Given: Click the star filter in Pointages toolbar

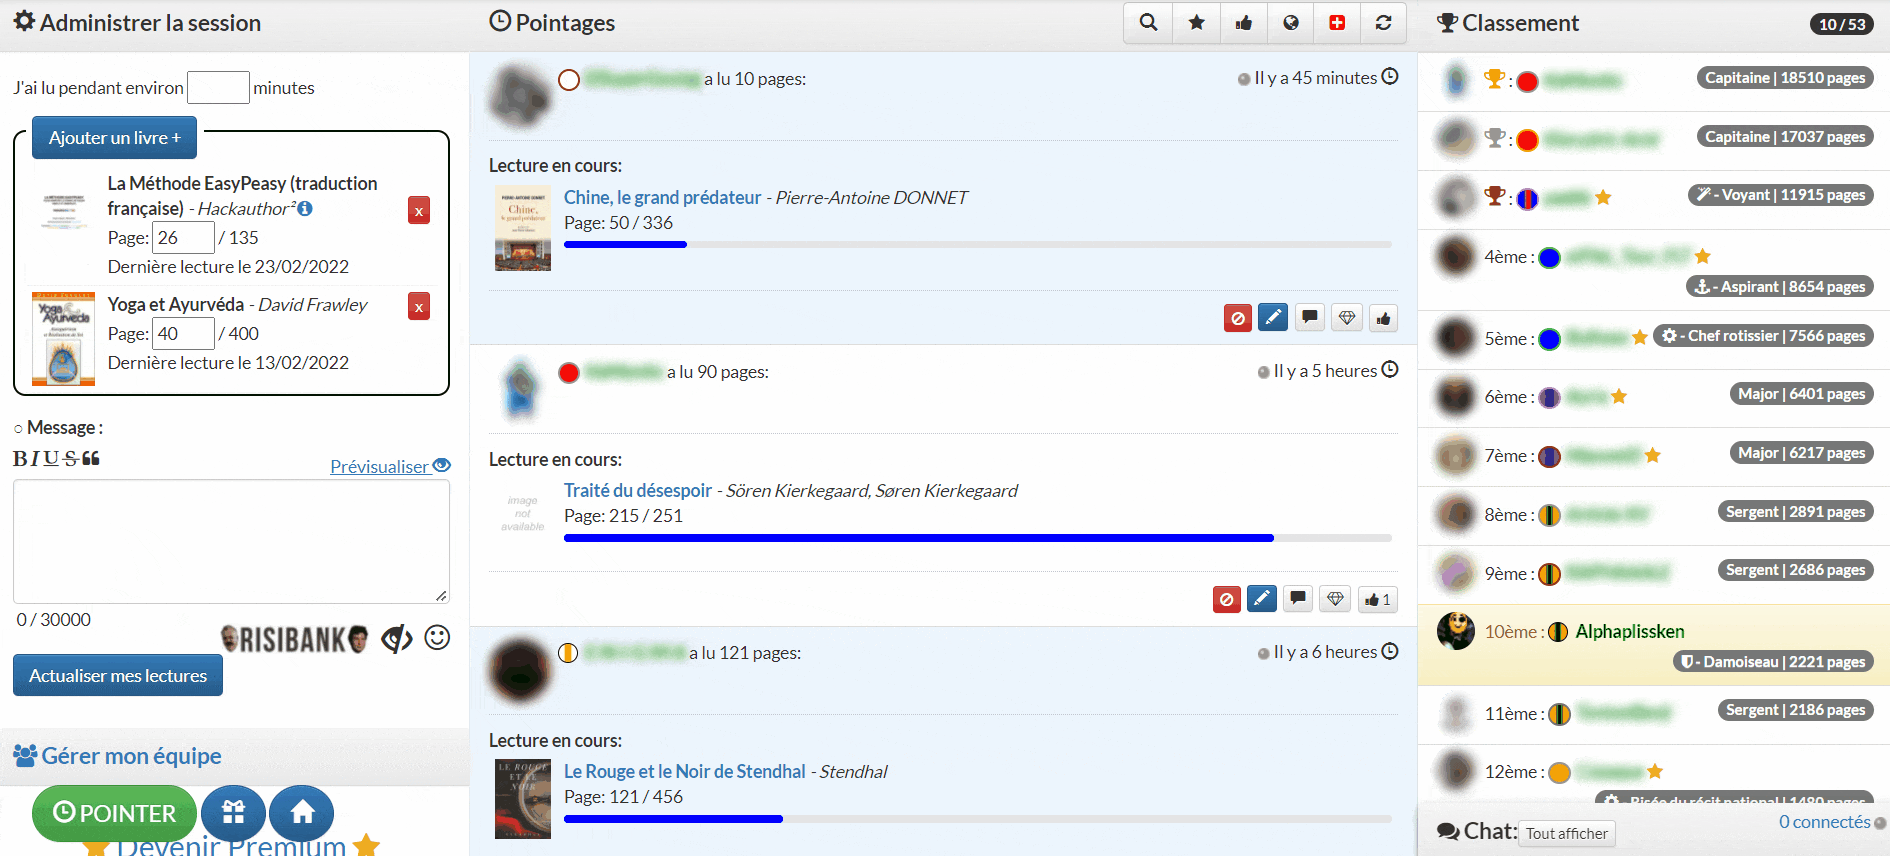Looking at the screenshot, I should 1196,23.
